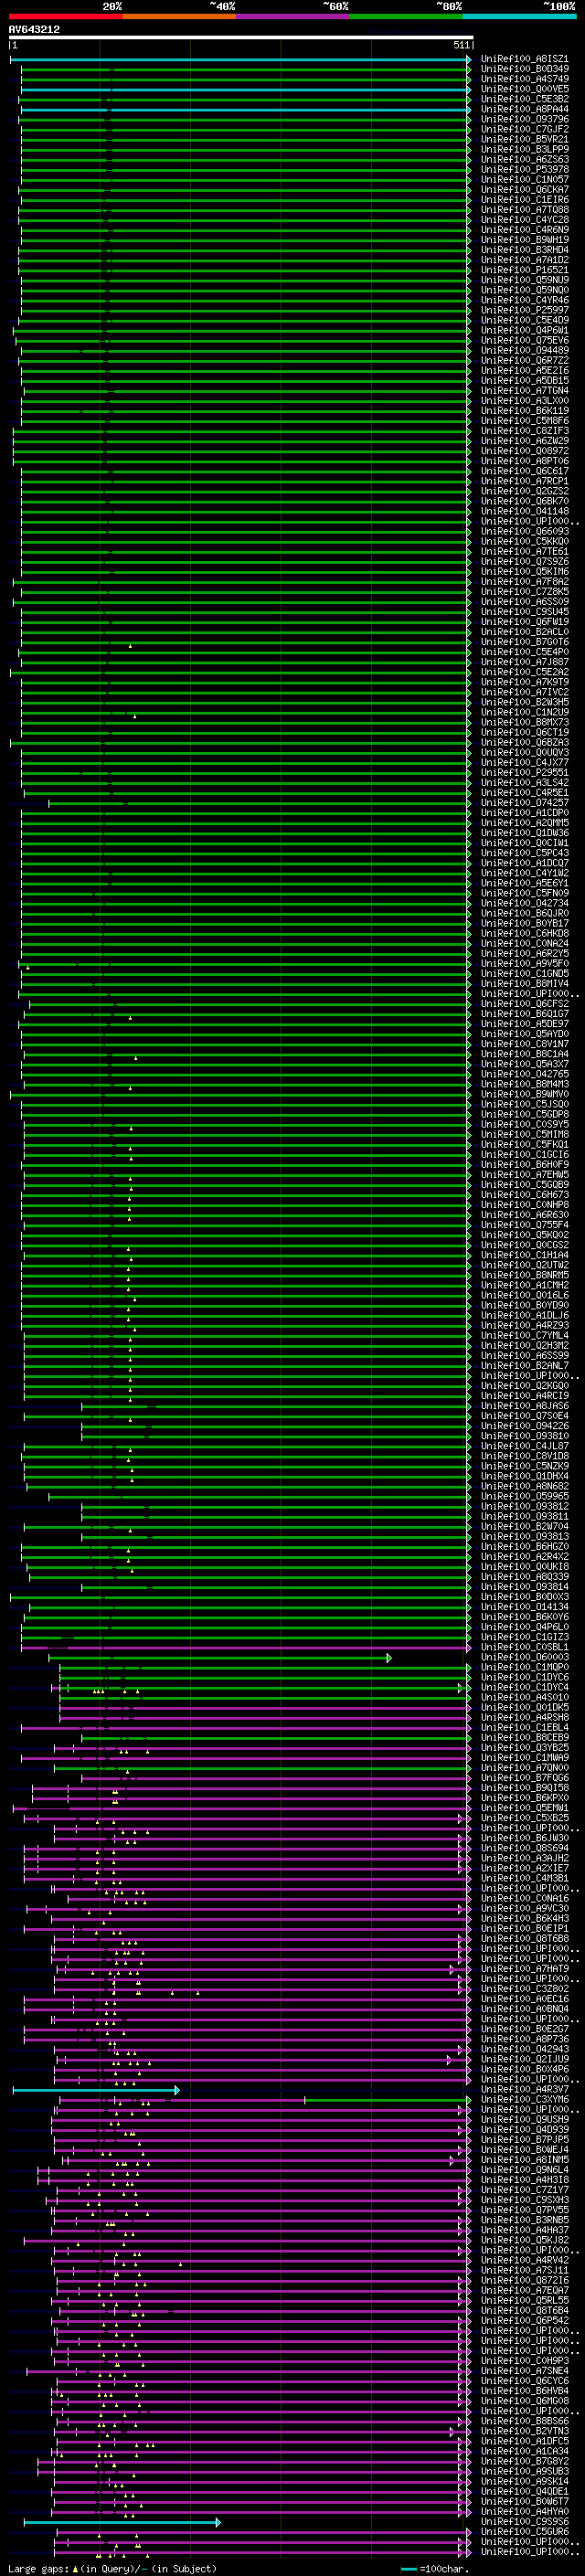
Task: Click UniRef100_C0SBL1 label
Action: pyautogui.click(x=524, y=1647)
